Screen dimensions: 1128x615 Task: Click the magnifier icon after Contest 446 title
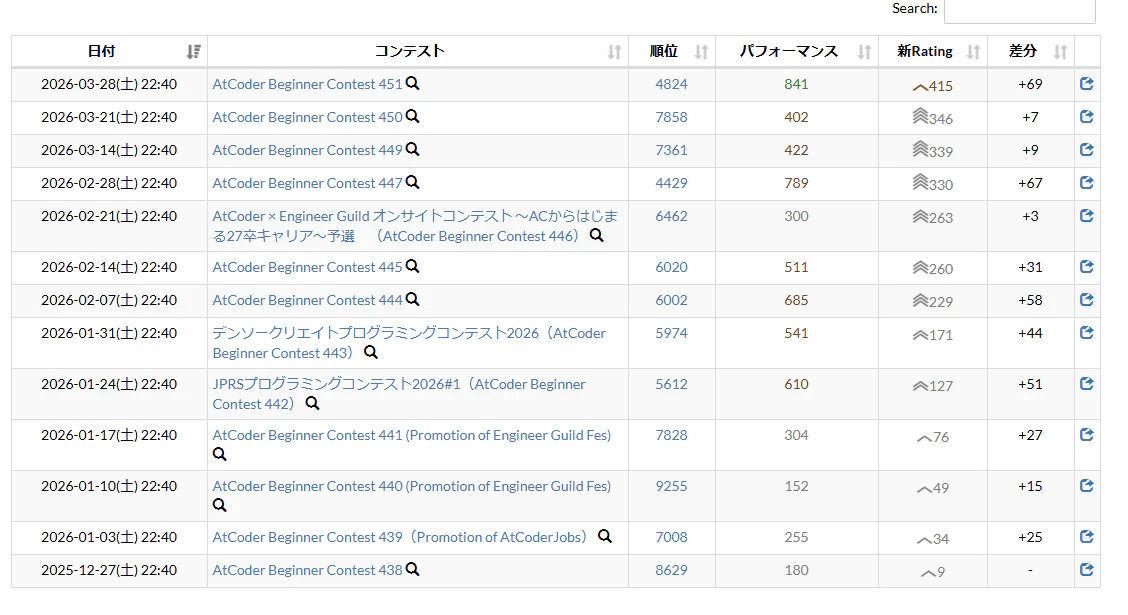pyautogui.click(x=596, y=235)
